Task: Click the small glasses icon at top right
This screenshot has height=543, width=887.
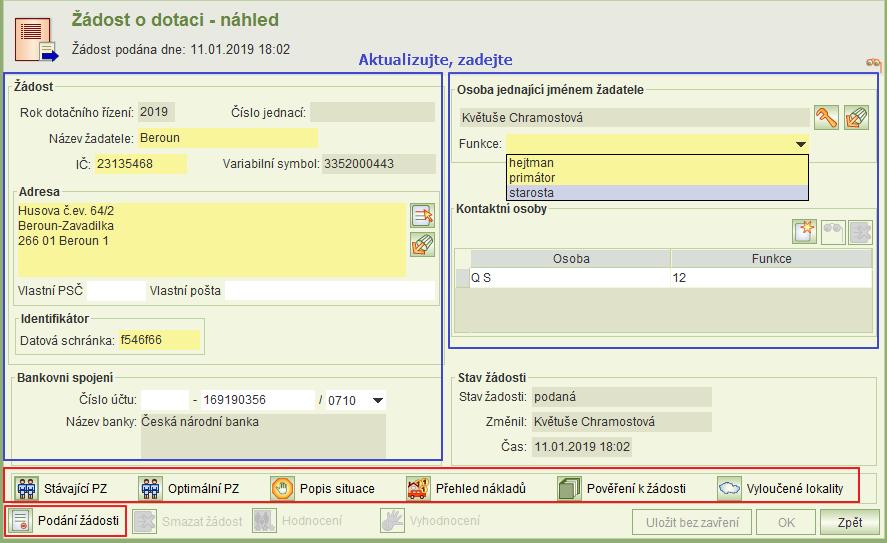Action: coord(874,63)
